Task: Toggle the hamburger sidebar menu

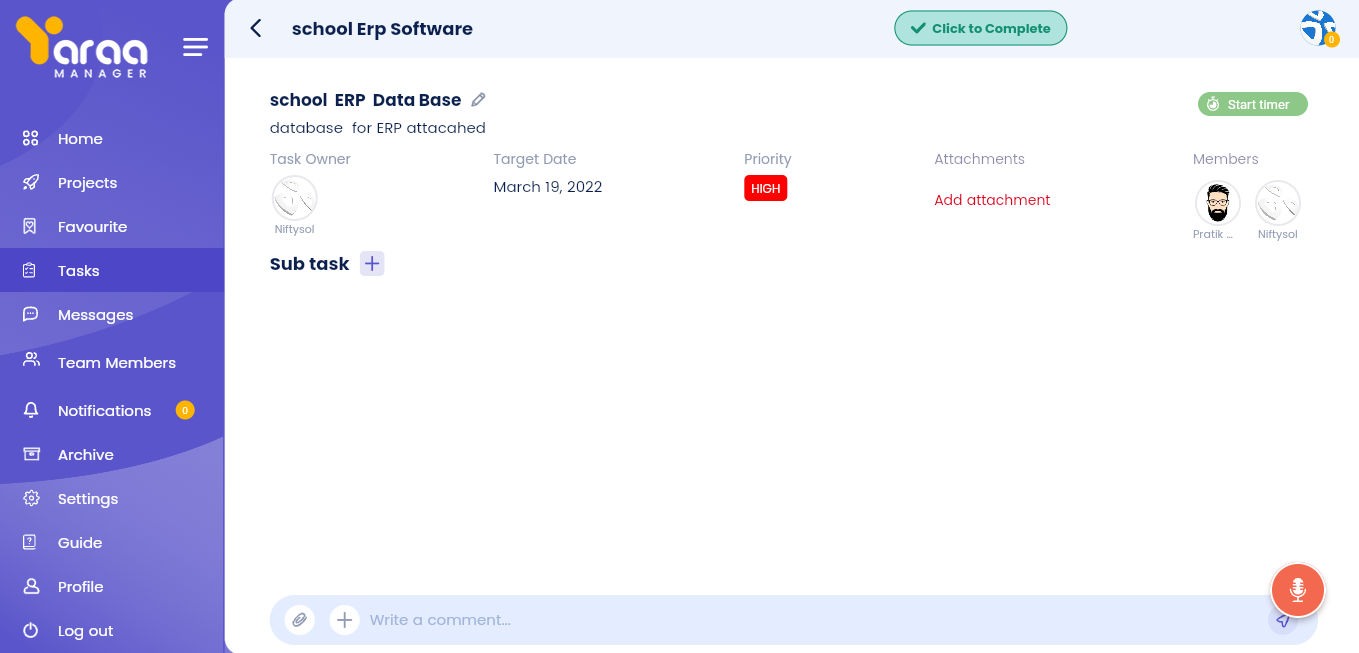Action: [x=196, y=47]
